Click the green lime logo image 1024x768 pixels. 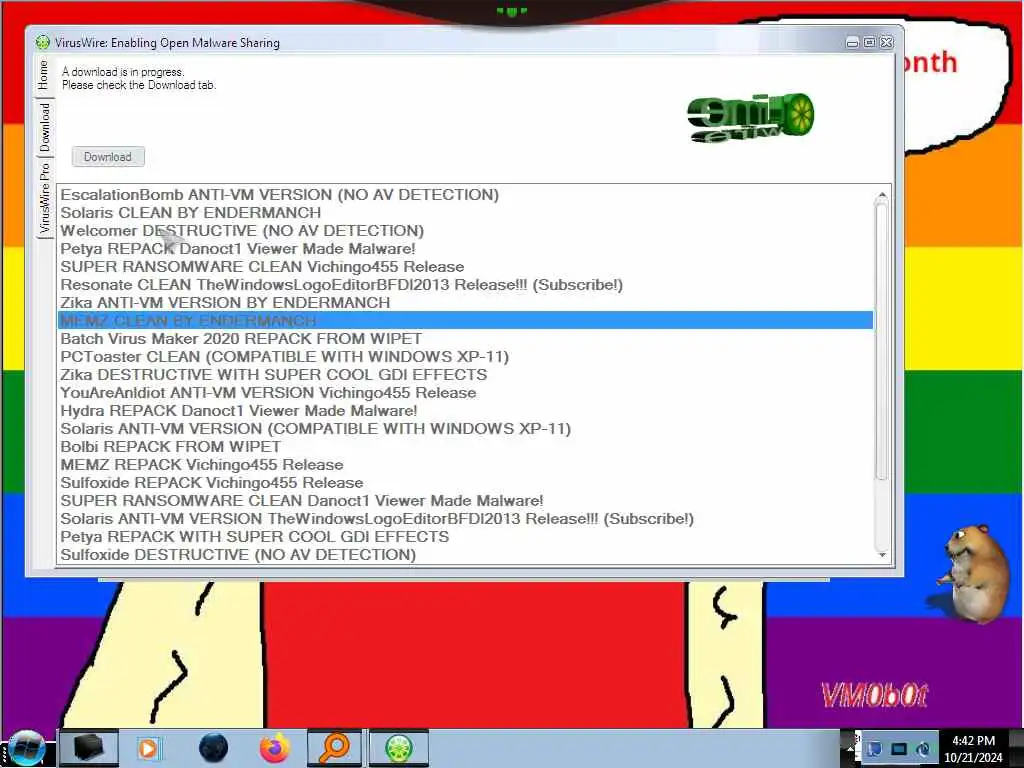(x=750, y=118)
